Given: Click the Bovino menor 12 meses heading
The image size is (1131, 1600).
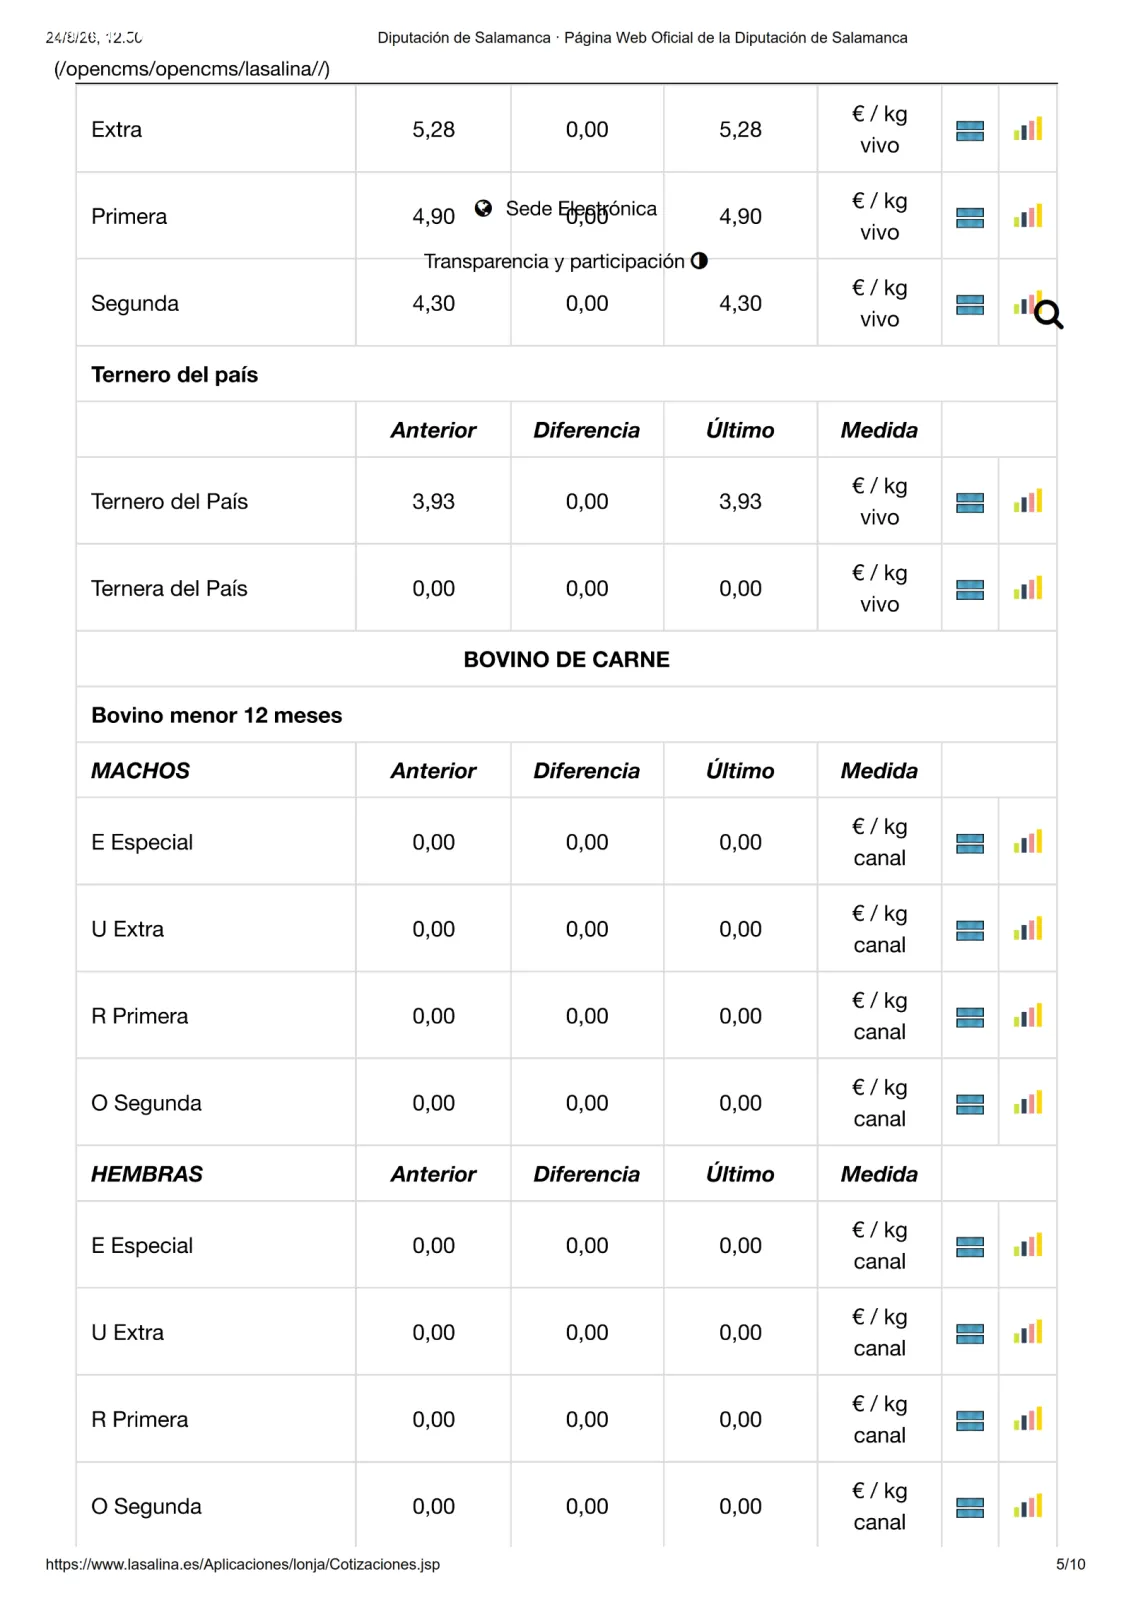Looking at the screenshot, I should pyautogui.click(x=216, y=715).
